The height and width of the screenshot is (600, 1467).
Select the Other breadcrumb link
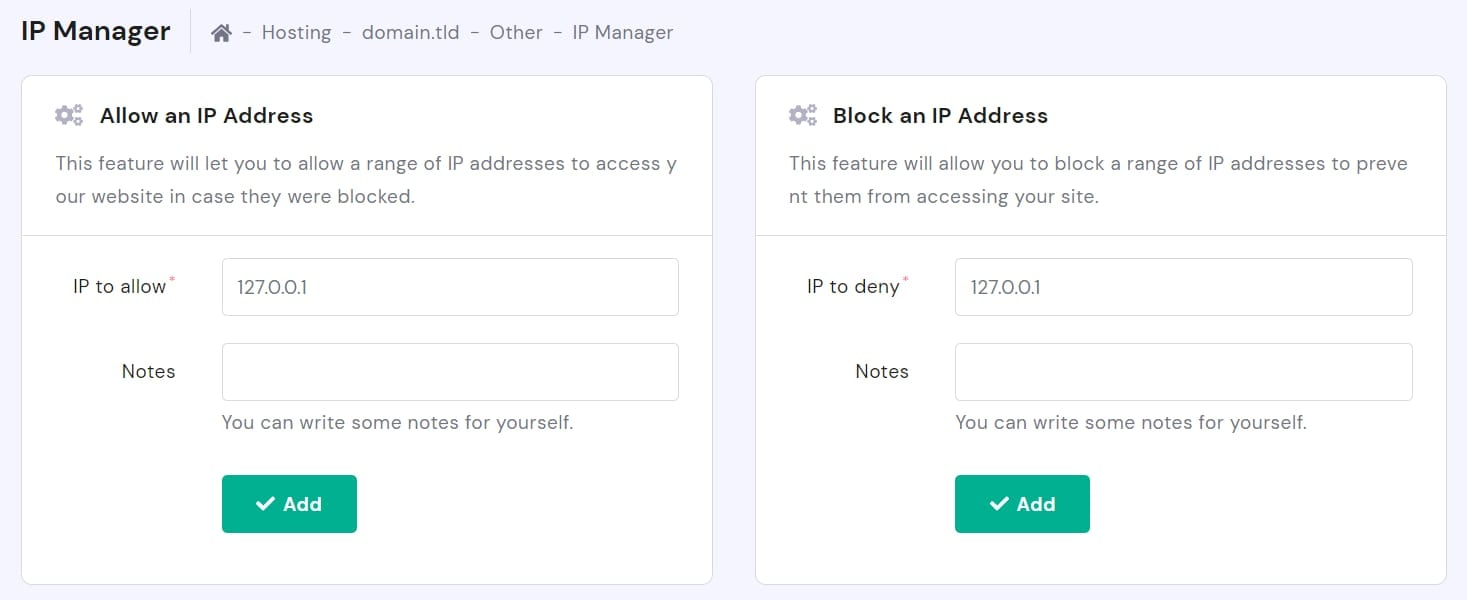click(x=516, y=33)
